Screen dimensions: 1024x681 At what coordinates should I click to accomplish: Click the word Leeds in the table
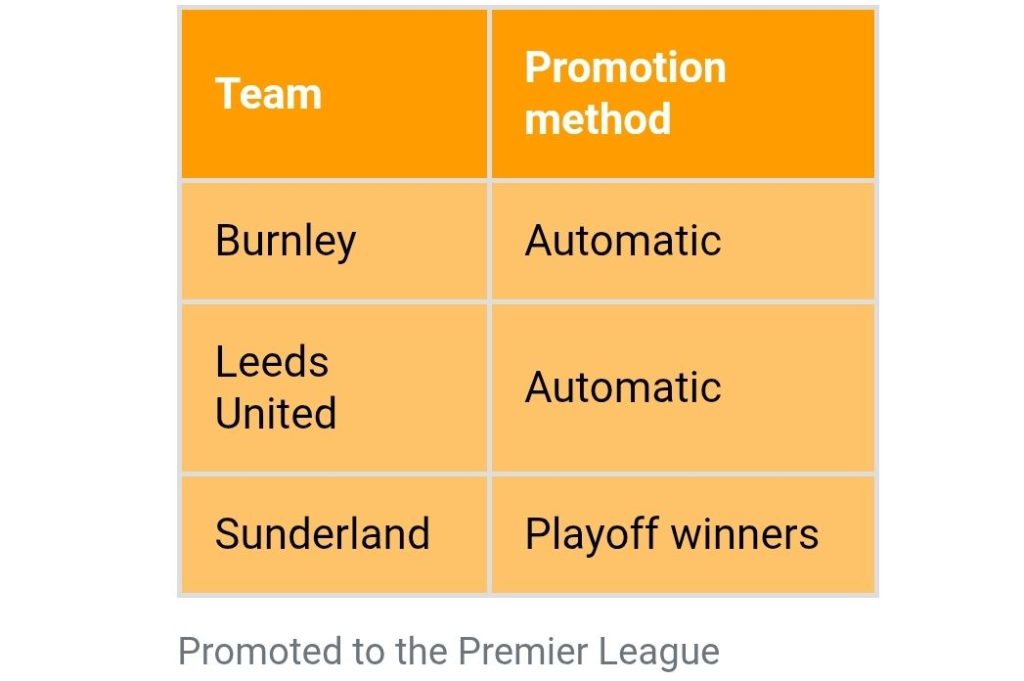coord(272,362)
